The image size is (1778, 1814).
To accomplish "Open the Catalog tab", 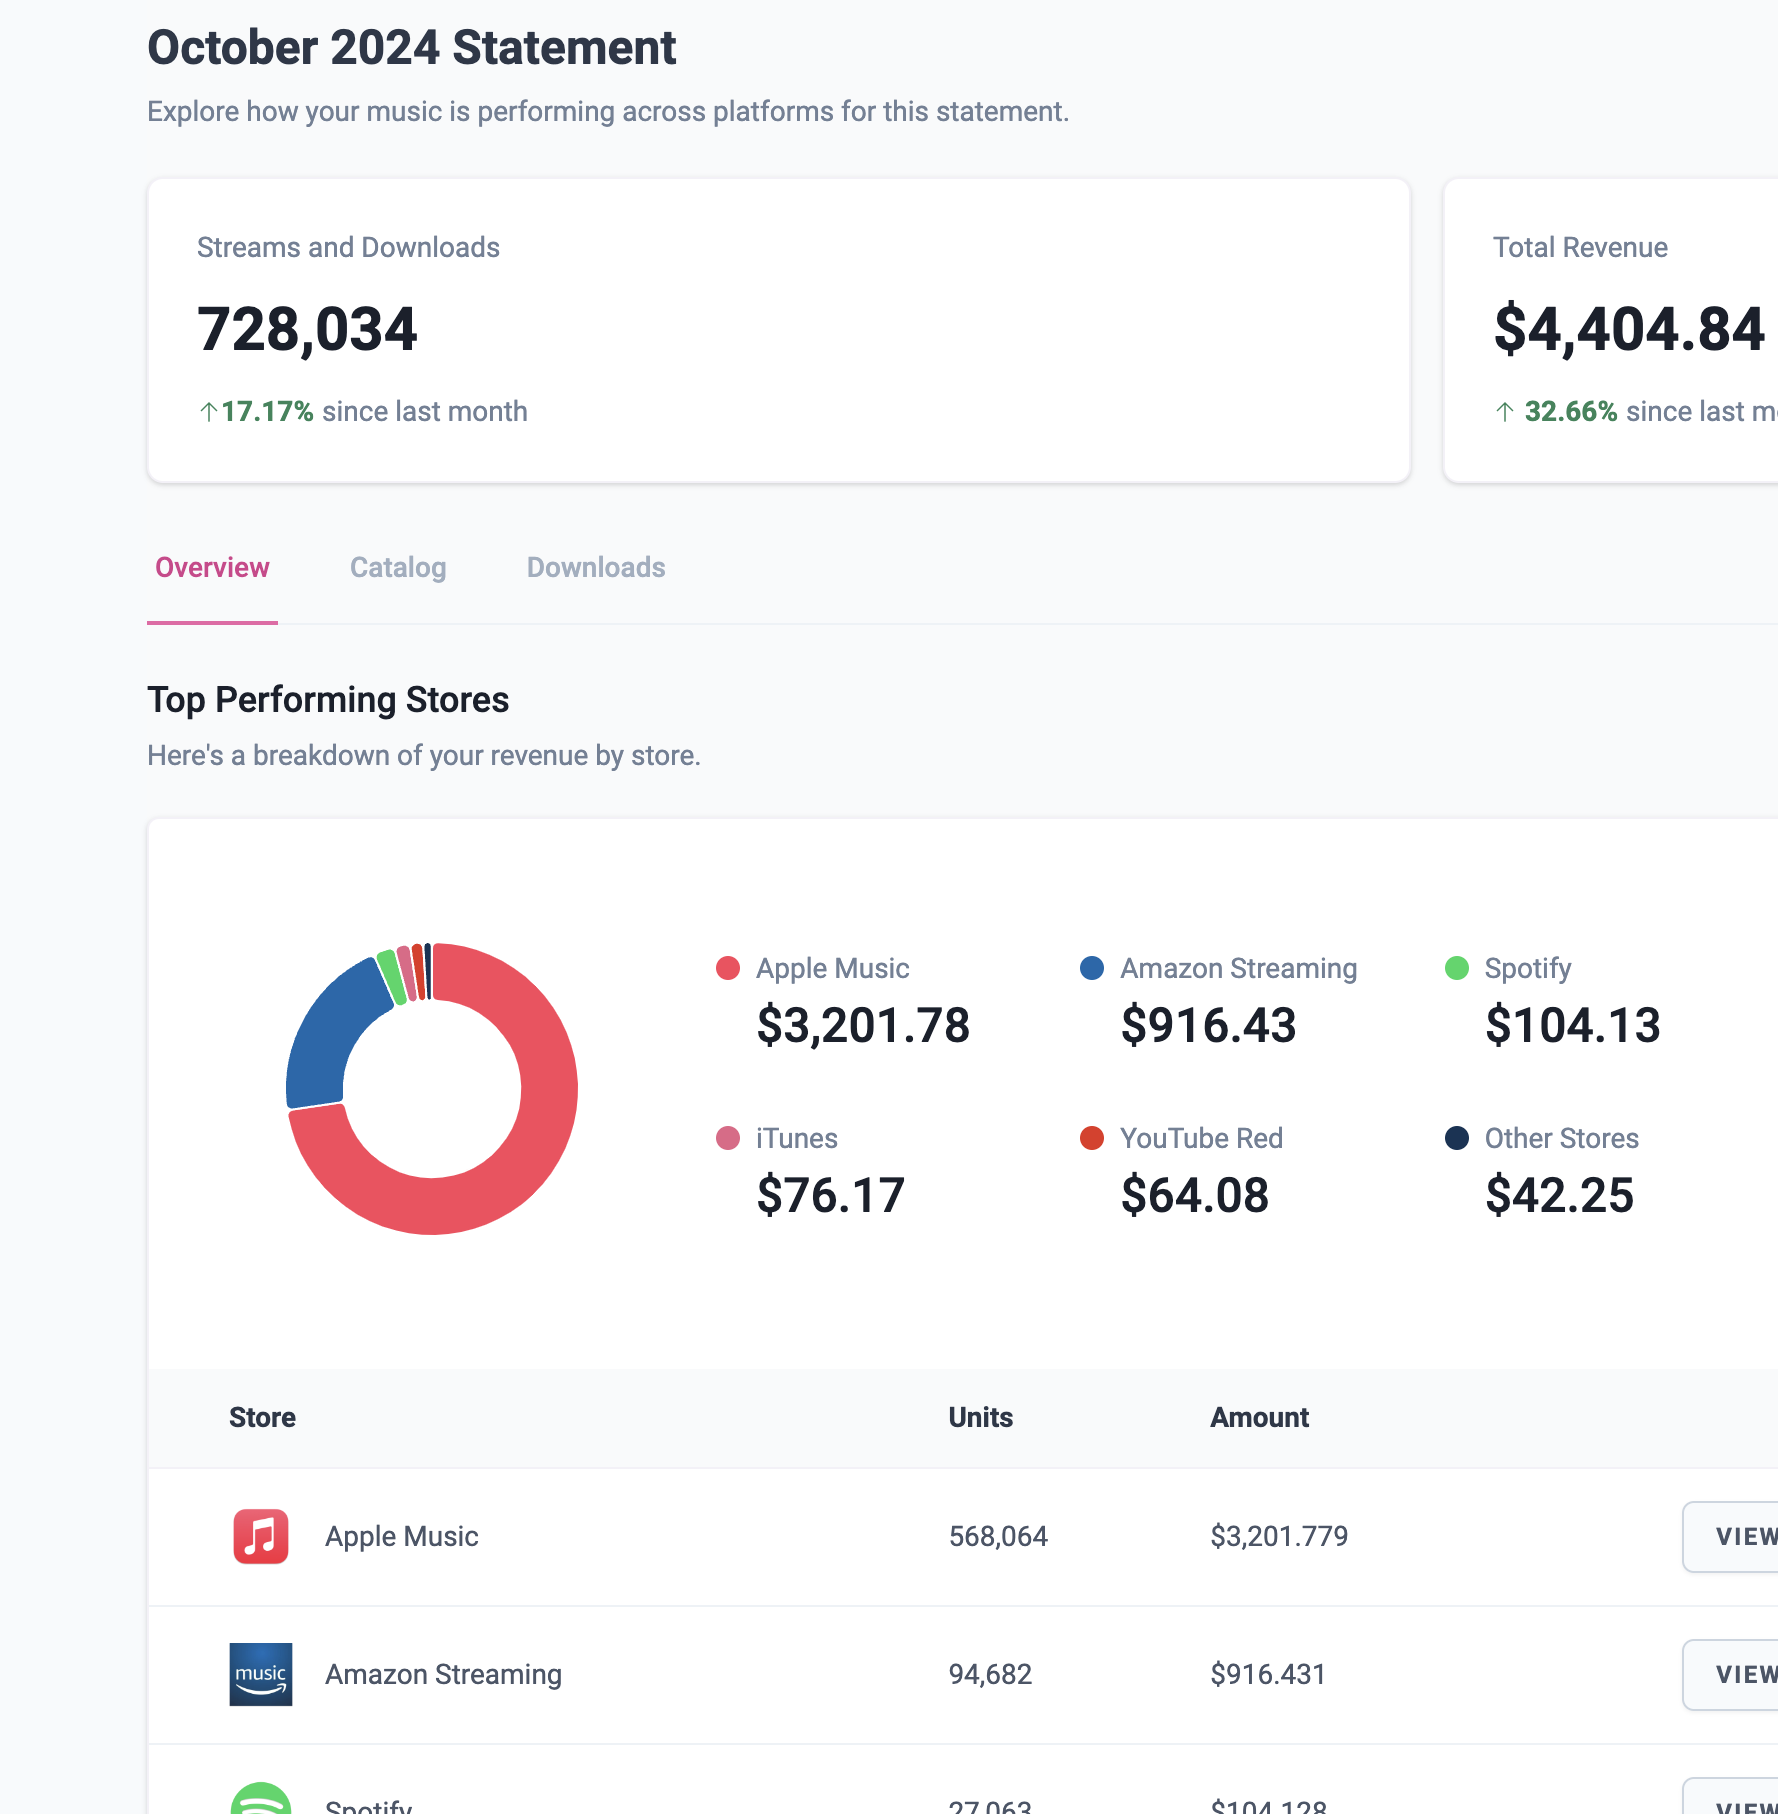I will 398,567.
